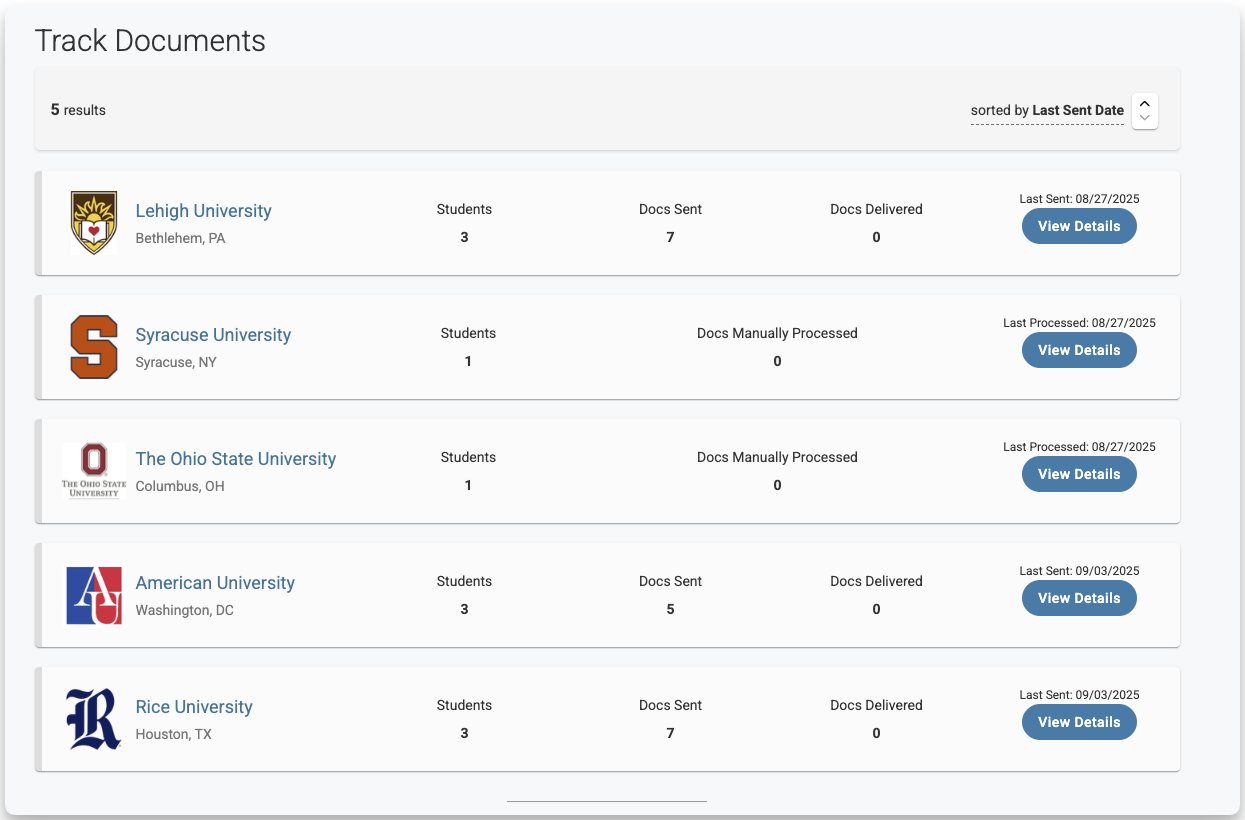The width and height of the screenshot is (1245, 820).
Task: Click the American University AU logo
Action: point(94,596)
